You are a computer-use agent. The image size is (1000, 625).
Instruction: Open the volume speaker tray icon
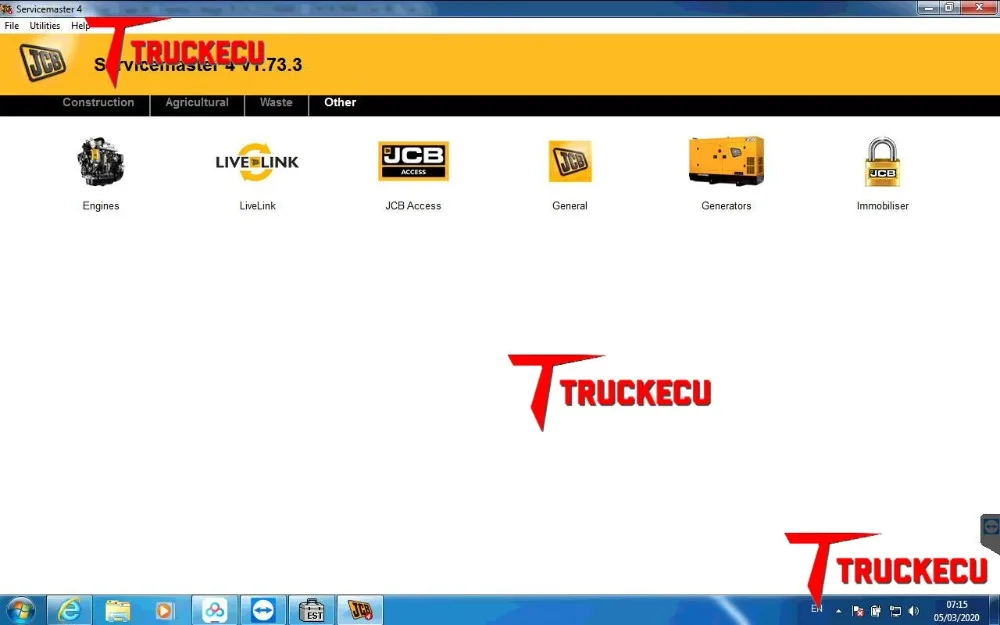(x=914, y=611)
